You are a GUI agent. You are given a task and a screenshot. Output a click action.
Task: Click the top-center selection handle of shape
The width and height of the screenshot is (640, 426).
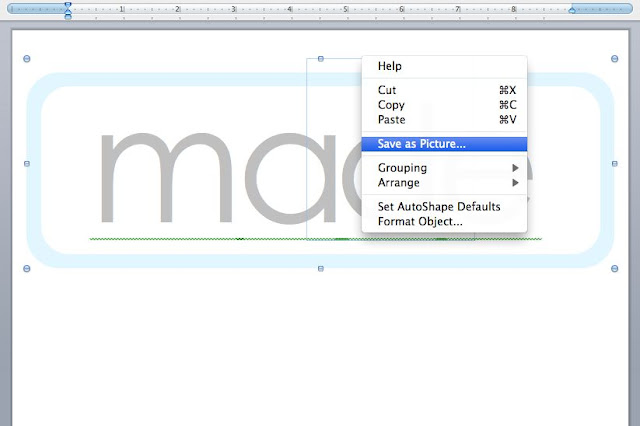tap(321, 59)
